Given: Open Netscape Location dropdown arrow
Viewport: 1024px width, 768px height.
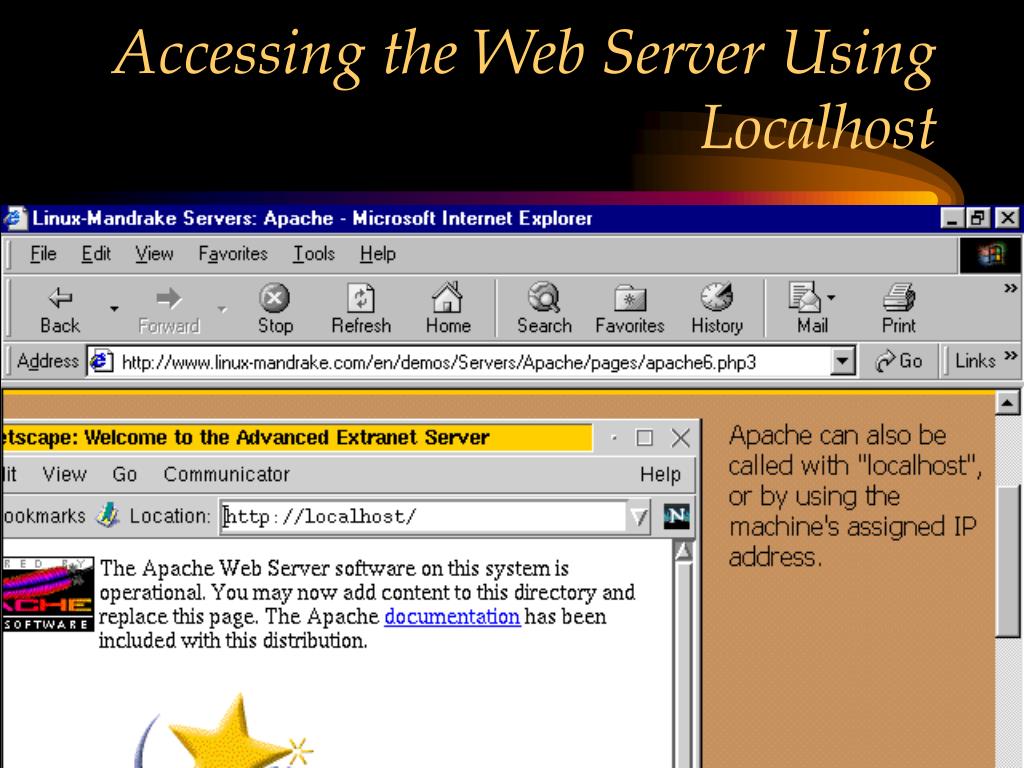Looking at the screenshot, I should coord(639,517).
